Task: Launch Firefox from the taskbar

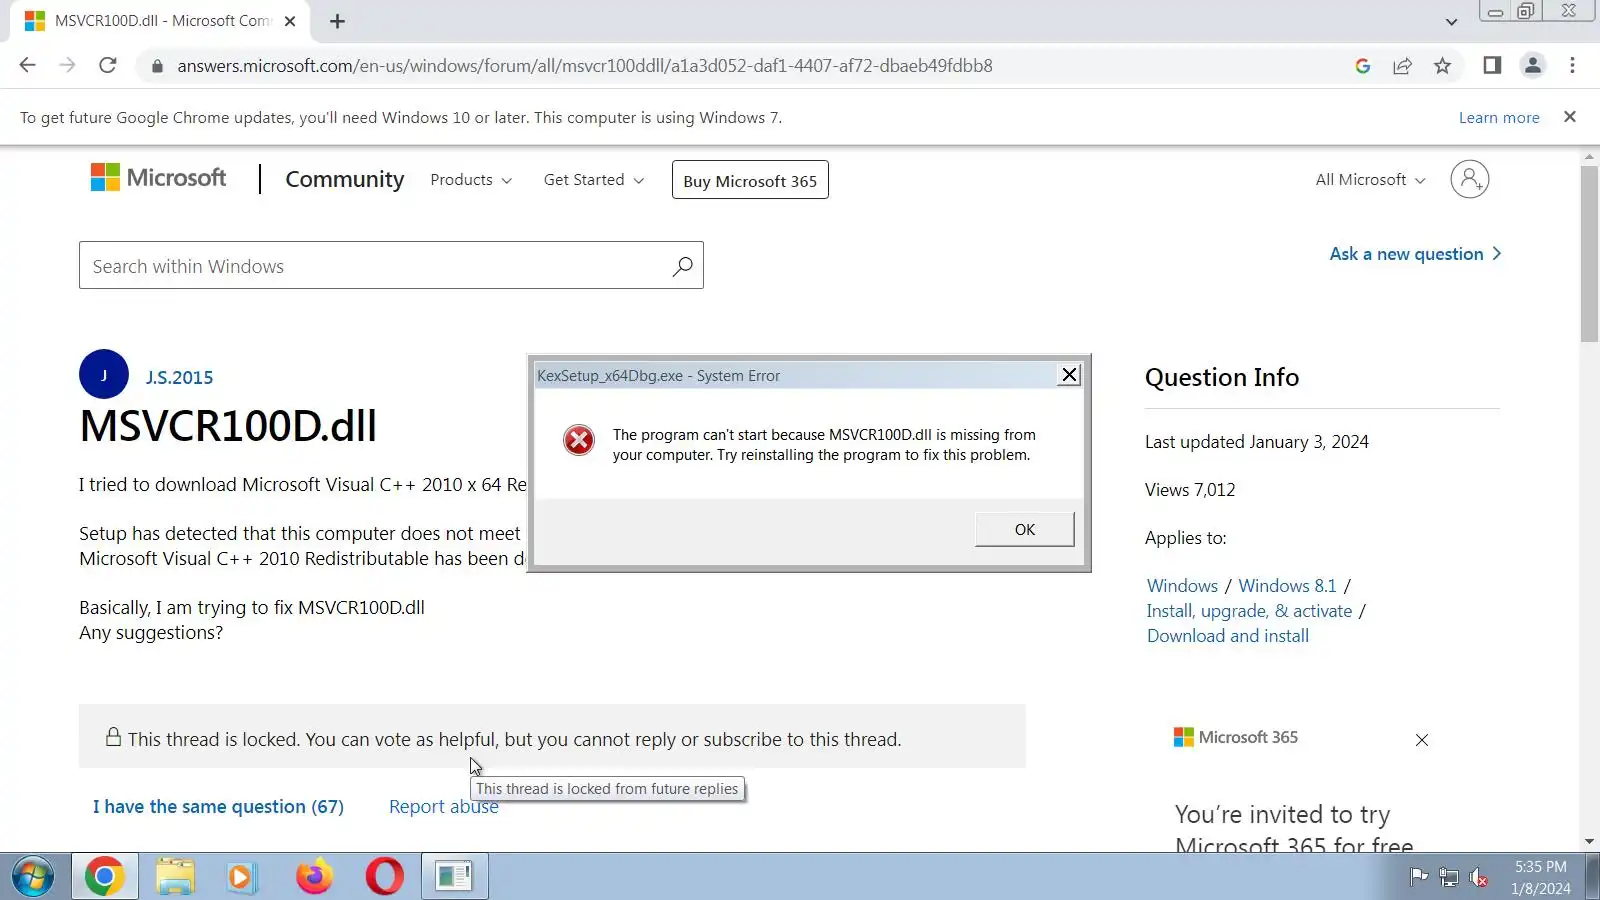Action: pyautogui.click(x=314, y=877)
